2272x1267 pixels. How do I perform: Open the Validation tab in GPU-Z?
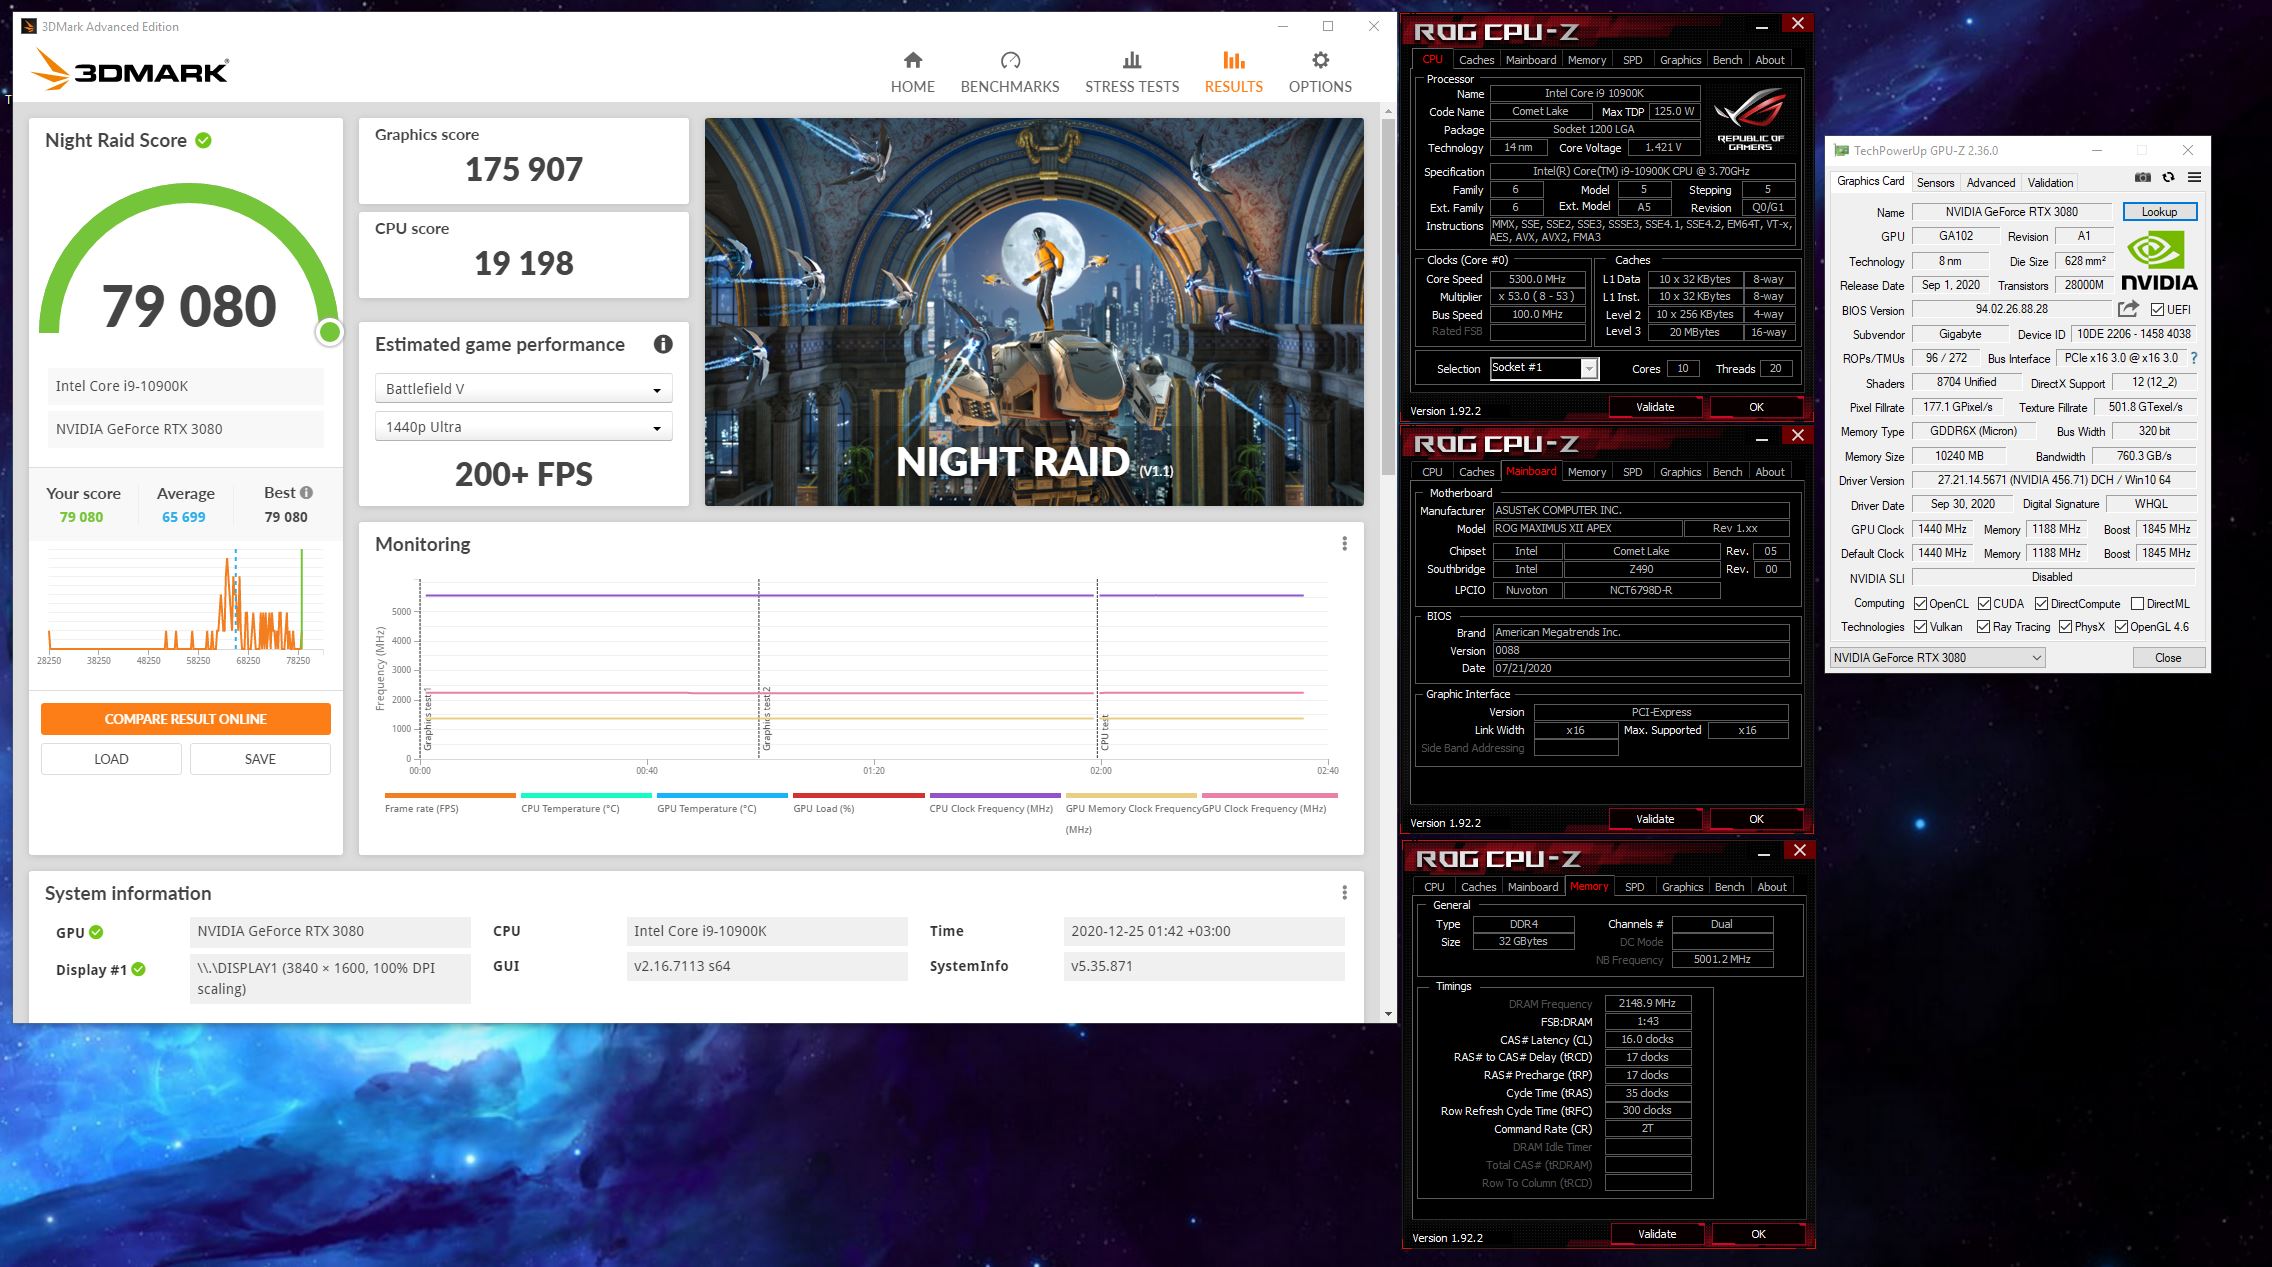pyautogui.click(x=2050, y=182)
